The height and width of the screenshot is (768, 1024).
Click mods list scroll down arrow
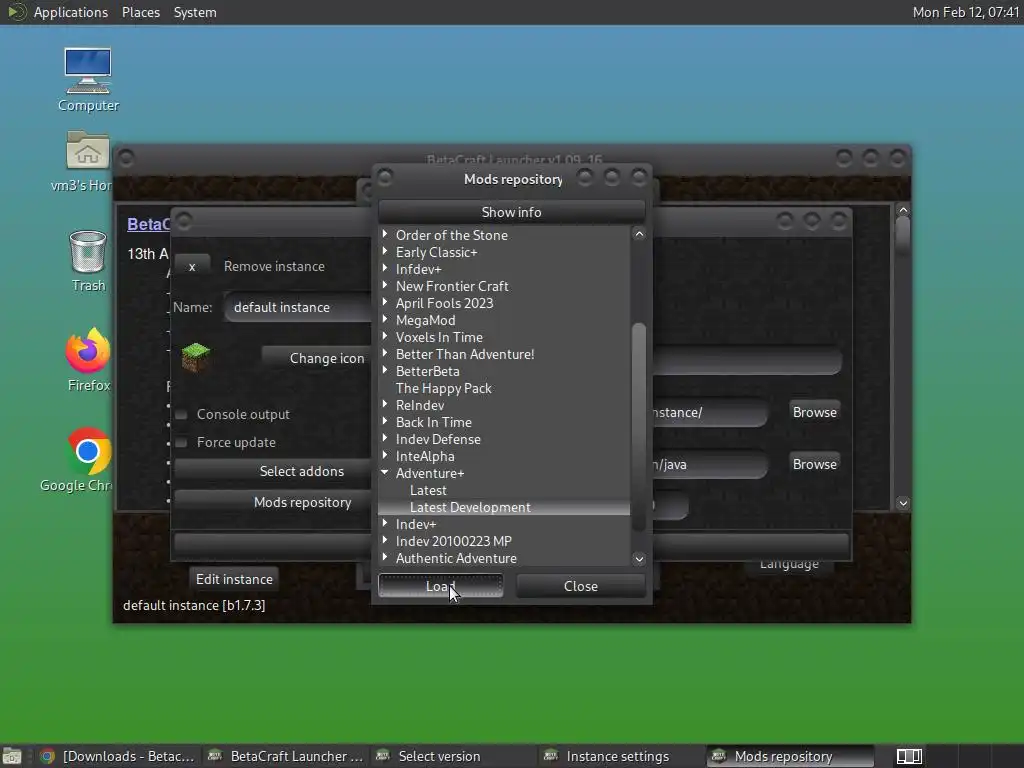click(639, 558)
